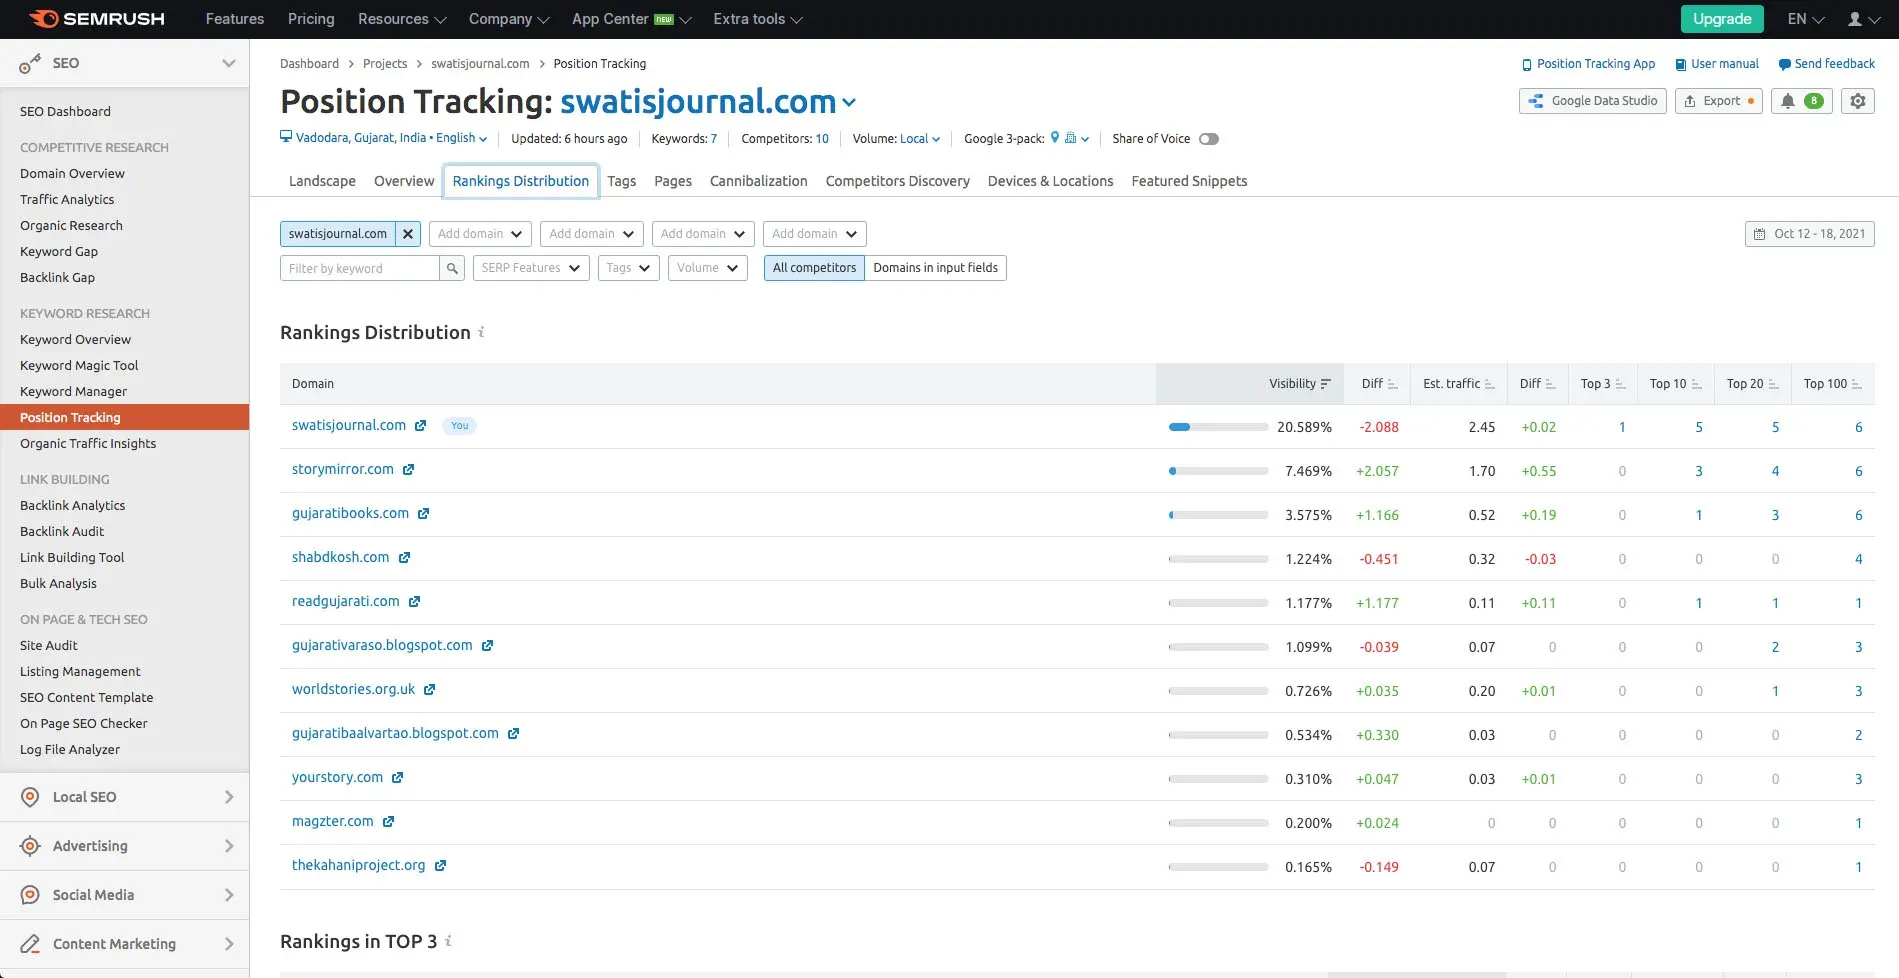Open the Cannibalization tab
Screen dimensions: 1899x978
pos(759,181)
